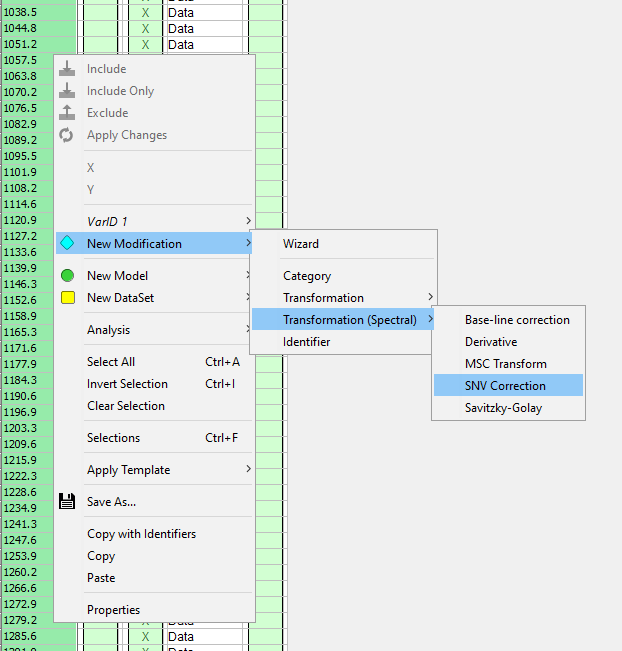Click the Apply Changes refresh icon
622x651 pixels.
click(x=67, y=135)
